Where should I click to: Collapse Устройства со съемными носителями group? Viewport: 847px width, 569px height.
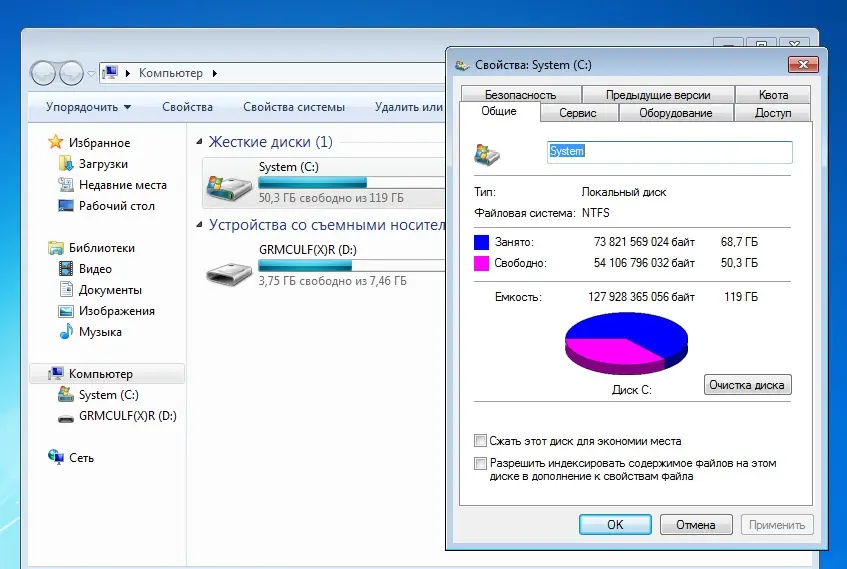click(x=199, y=224)
